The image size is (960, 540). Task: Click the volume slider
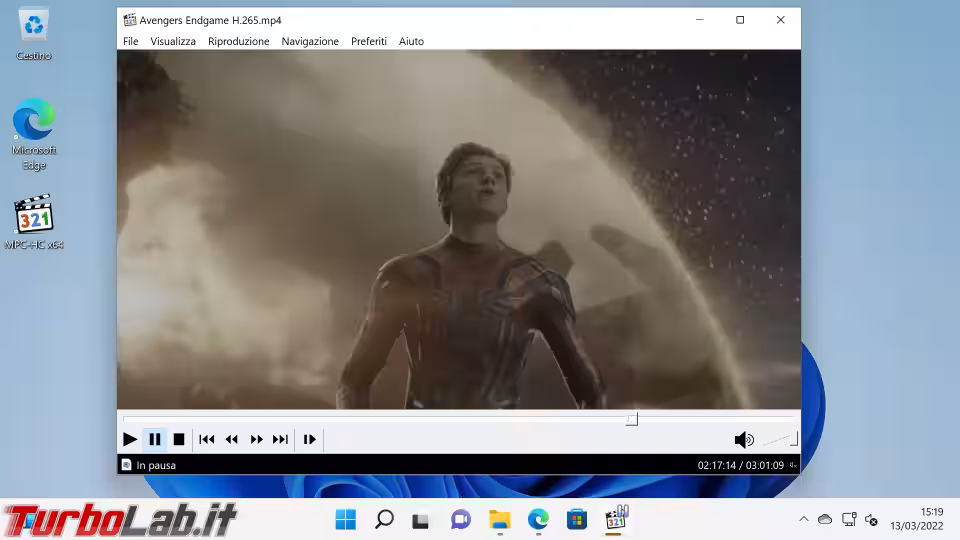(780, 439)
